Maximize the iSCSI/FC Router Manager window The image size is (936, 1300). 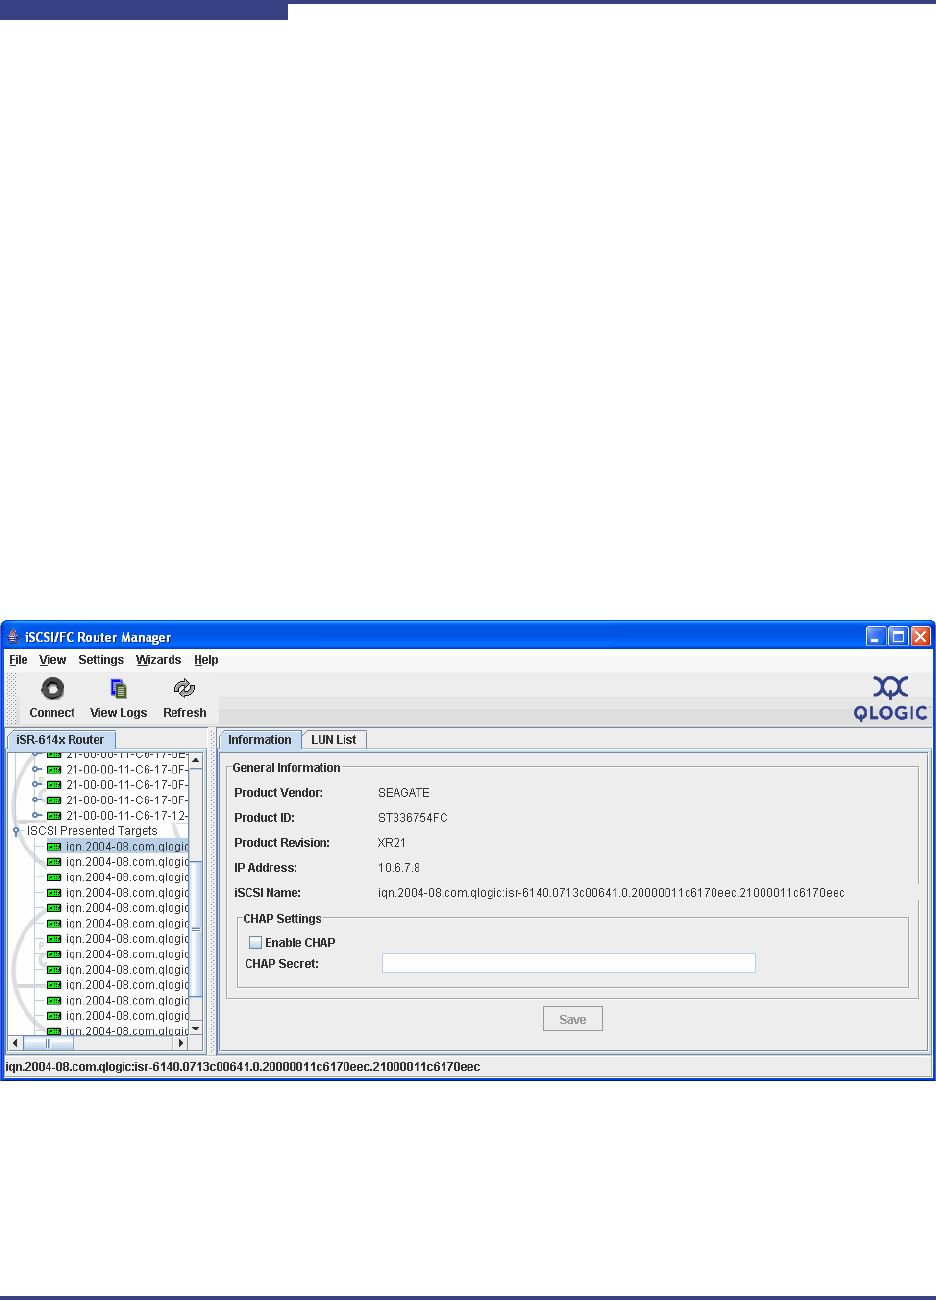pos(898,636)
